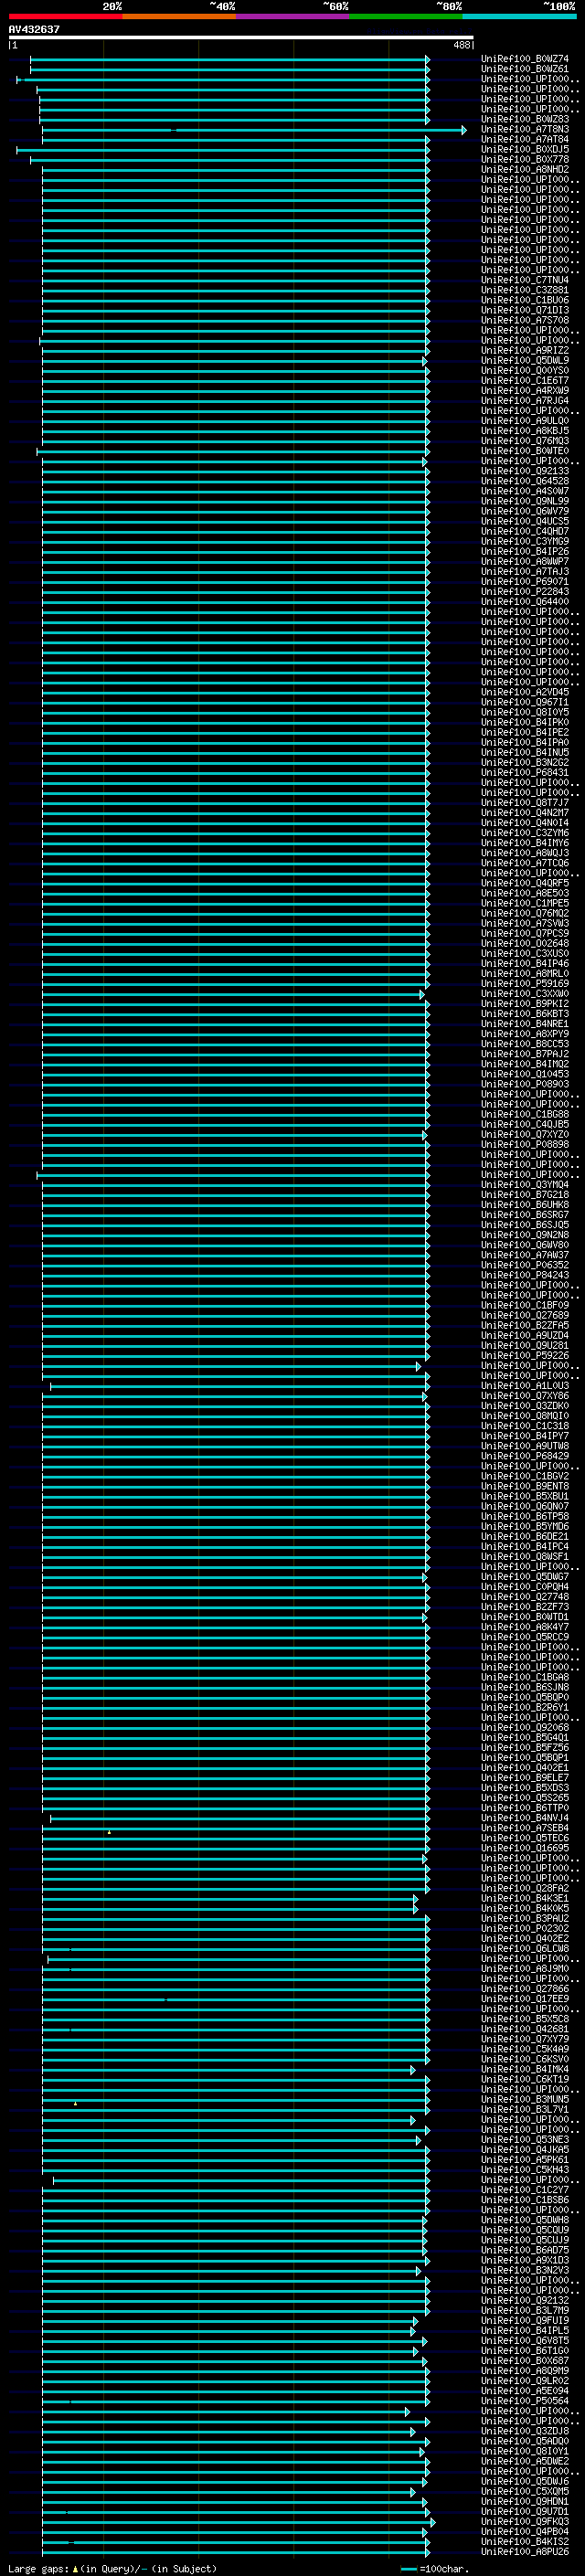Viewport: 585px width, 2576px height.
Task: Click hit label UniRef100_C1E6T7
Action: [x=525, y=380]
